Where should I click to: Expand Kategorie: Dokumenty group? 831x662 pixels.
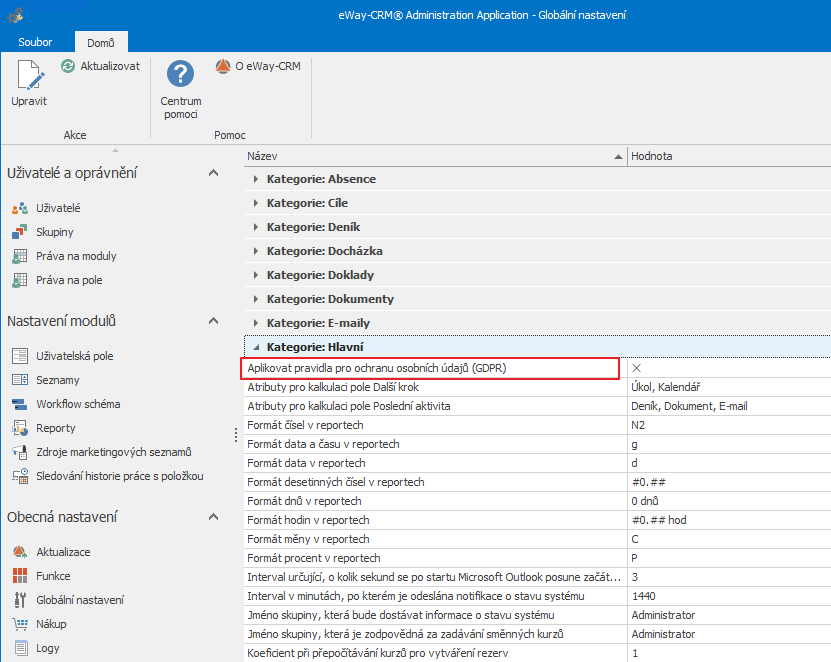(256, 299)
